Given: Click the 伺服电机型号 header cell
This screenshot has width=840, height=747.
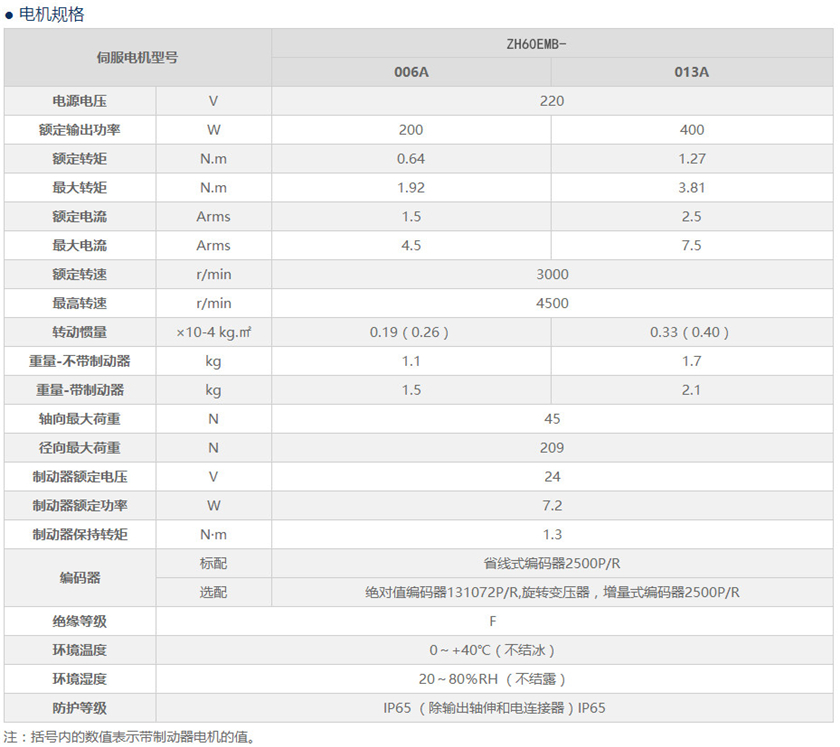Looking at the screenshot, I should [137, 58].
